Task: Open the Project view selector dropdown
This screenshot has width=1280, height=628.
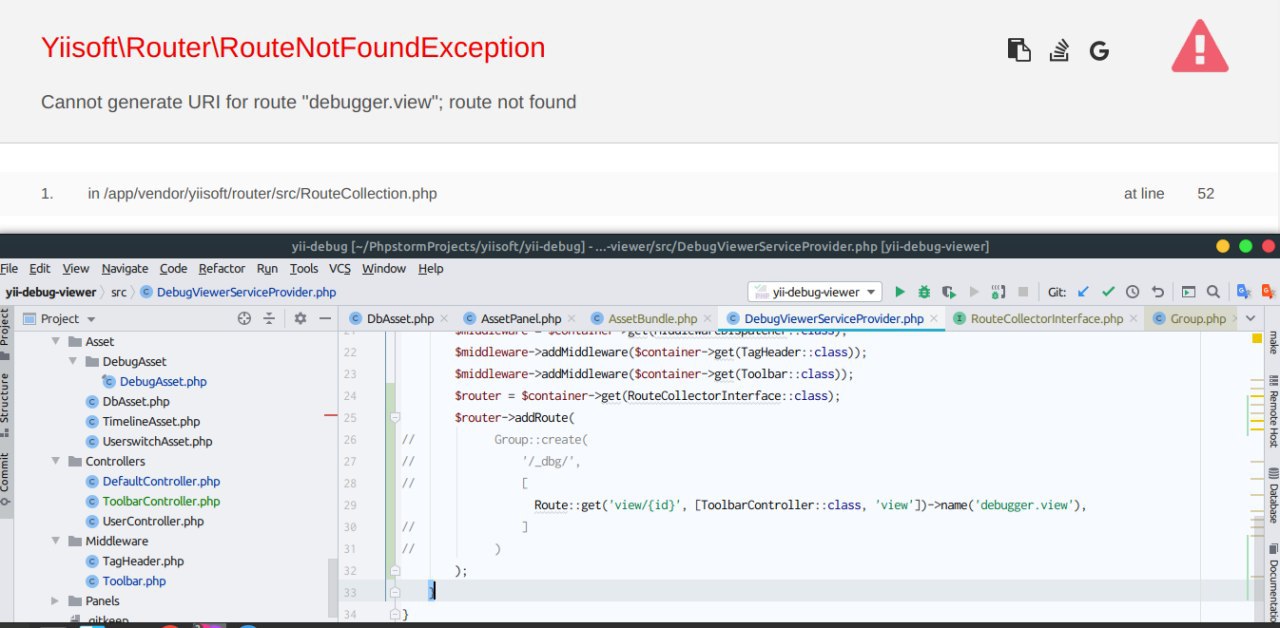Action: (59, 318)
